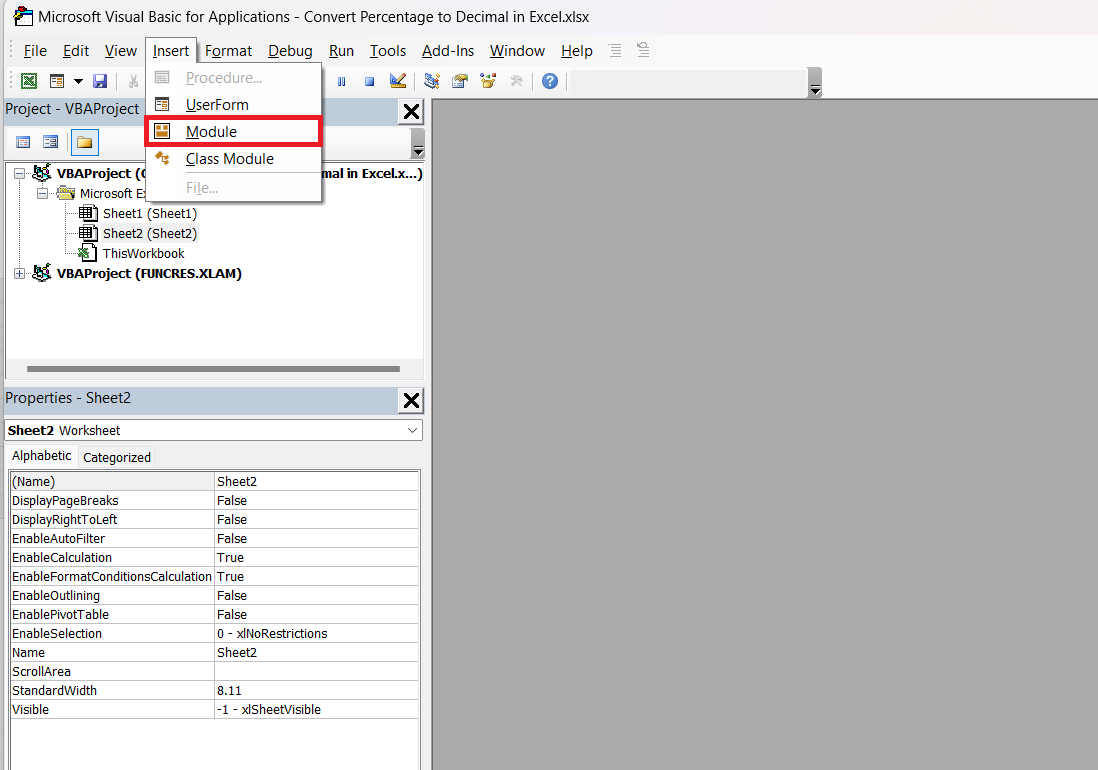Close the Properties - Sheet2 pane
1098x770 pixels.
[x=411, y=400]
